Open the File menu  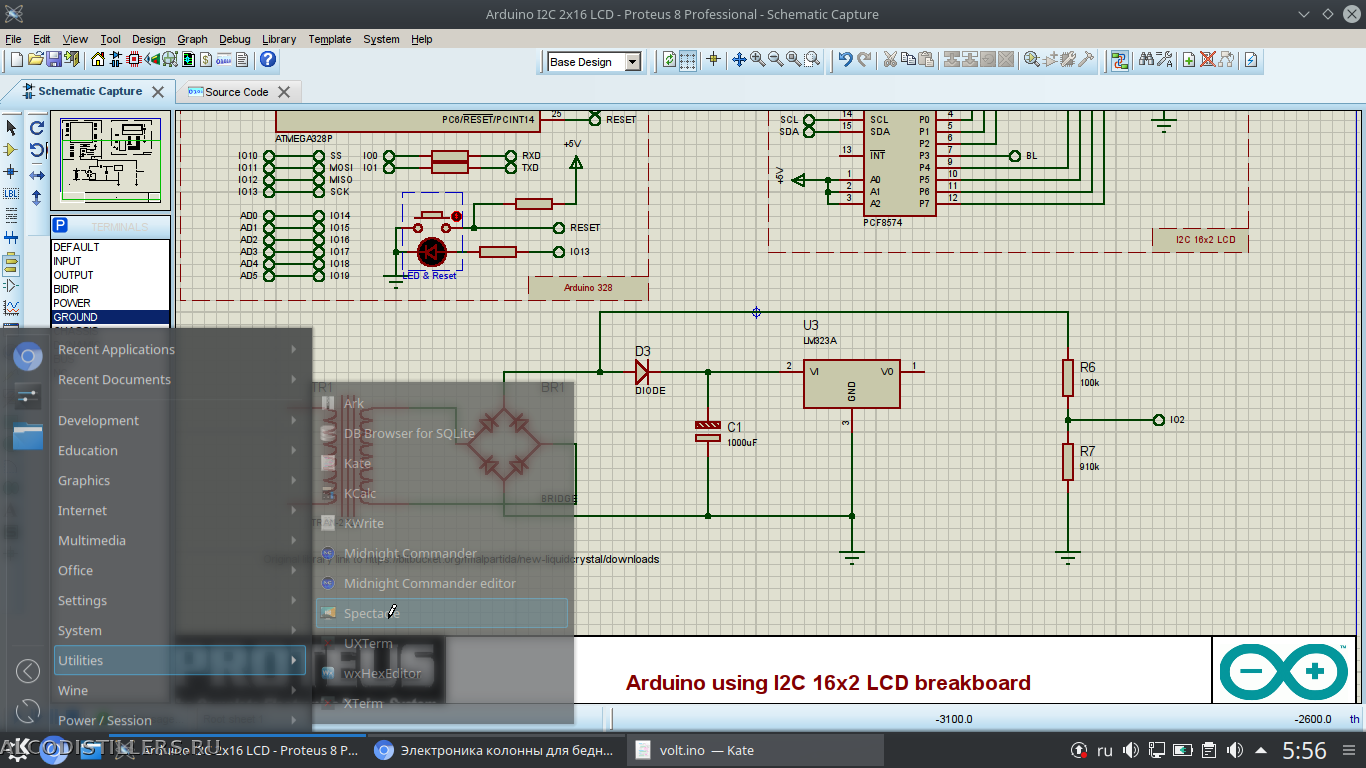(13, 39)
